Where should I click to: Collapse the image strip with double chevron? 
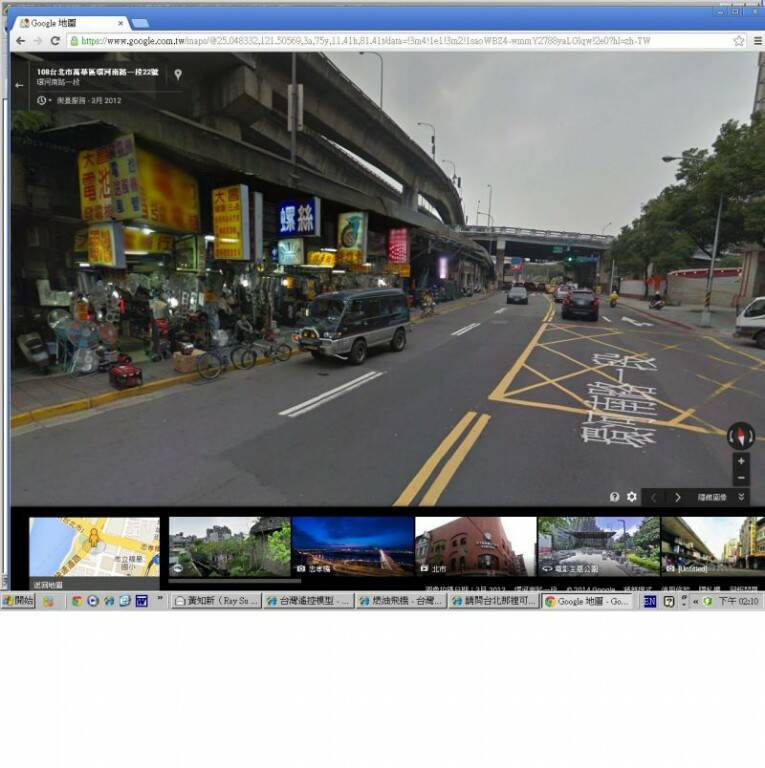click(741, 497)
